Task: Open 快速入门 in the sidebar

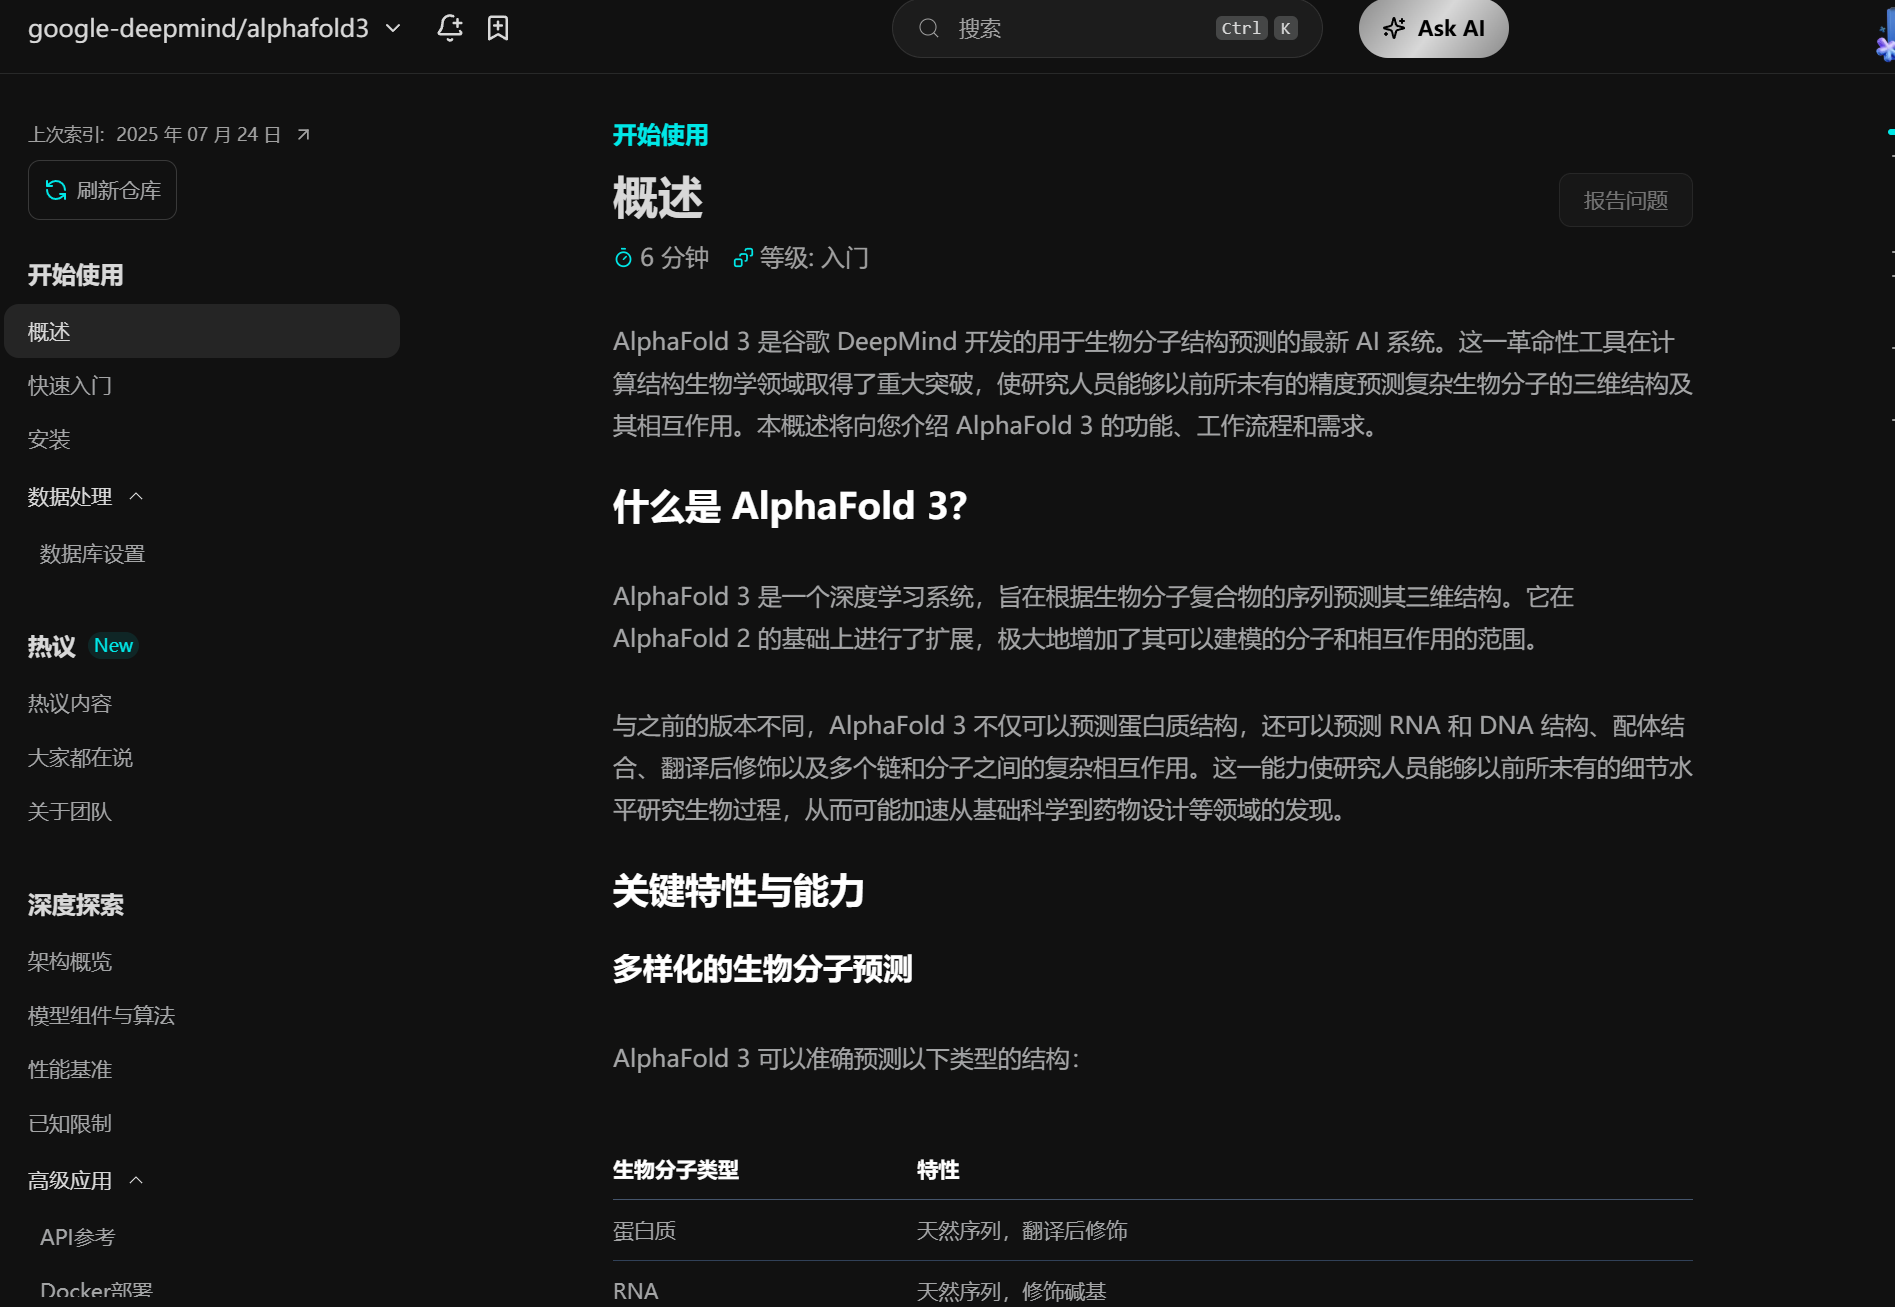Action: click(70, 385)
